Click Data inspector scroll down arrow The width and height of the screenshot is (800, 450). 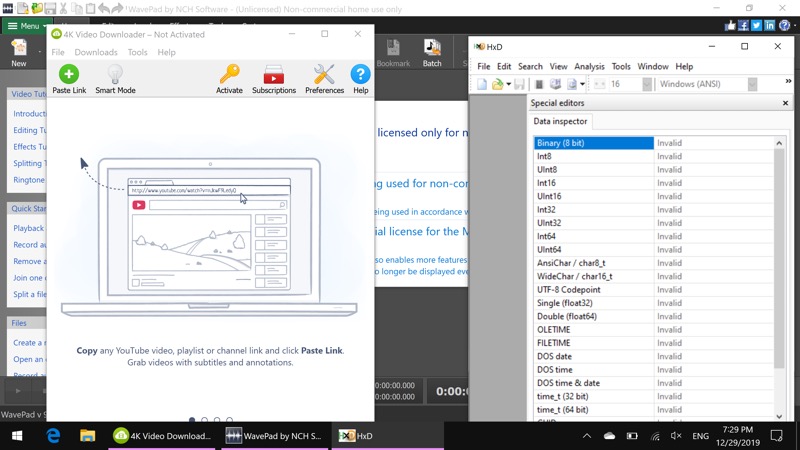click(779, 416)
